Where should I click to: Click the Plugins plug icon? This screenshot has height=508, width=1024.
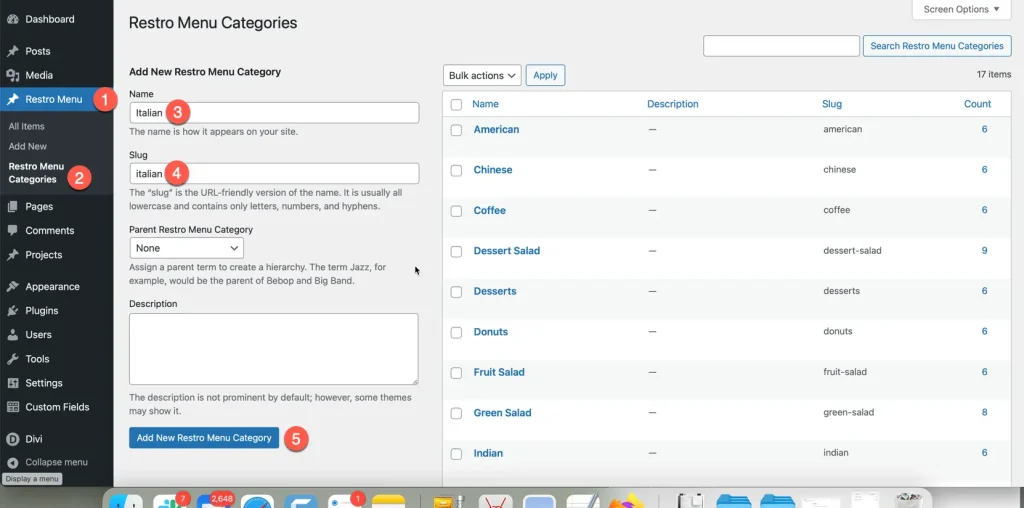tap(12, 311)
